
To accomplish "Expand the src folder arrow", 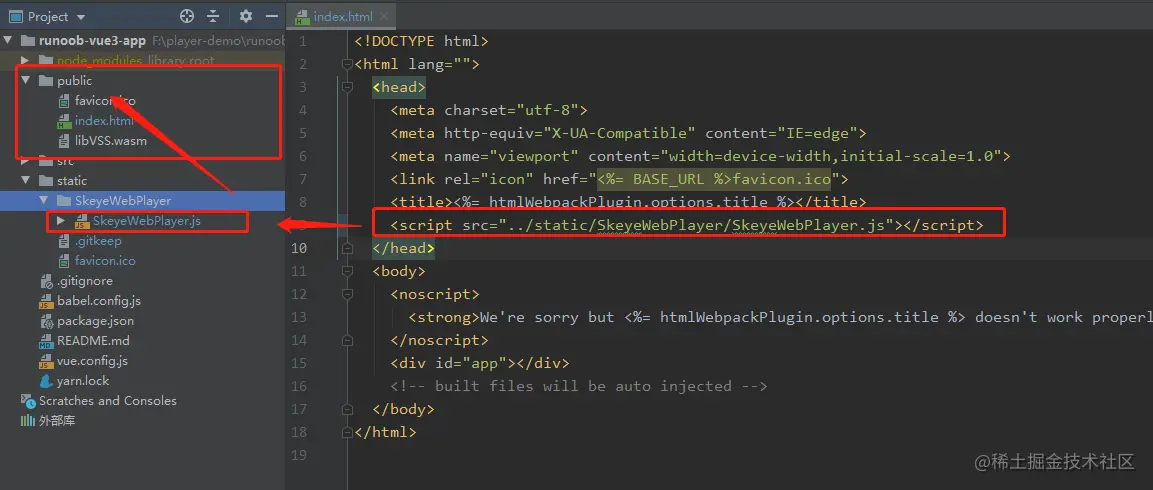I will (x=25, y=160).
